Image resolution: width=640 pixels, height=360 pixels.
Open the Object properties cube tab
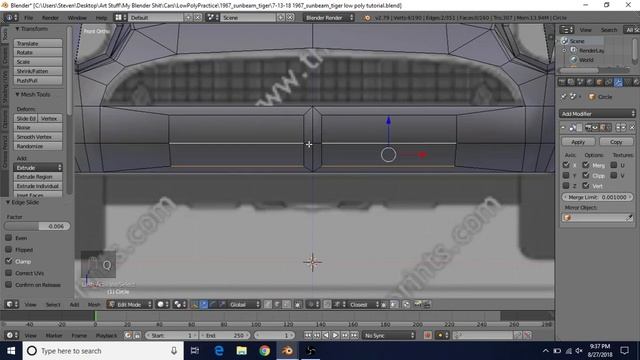point(599,82)
